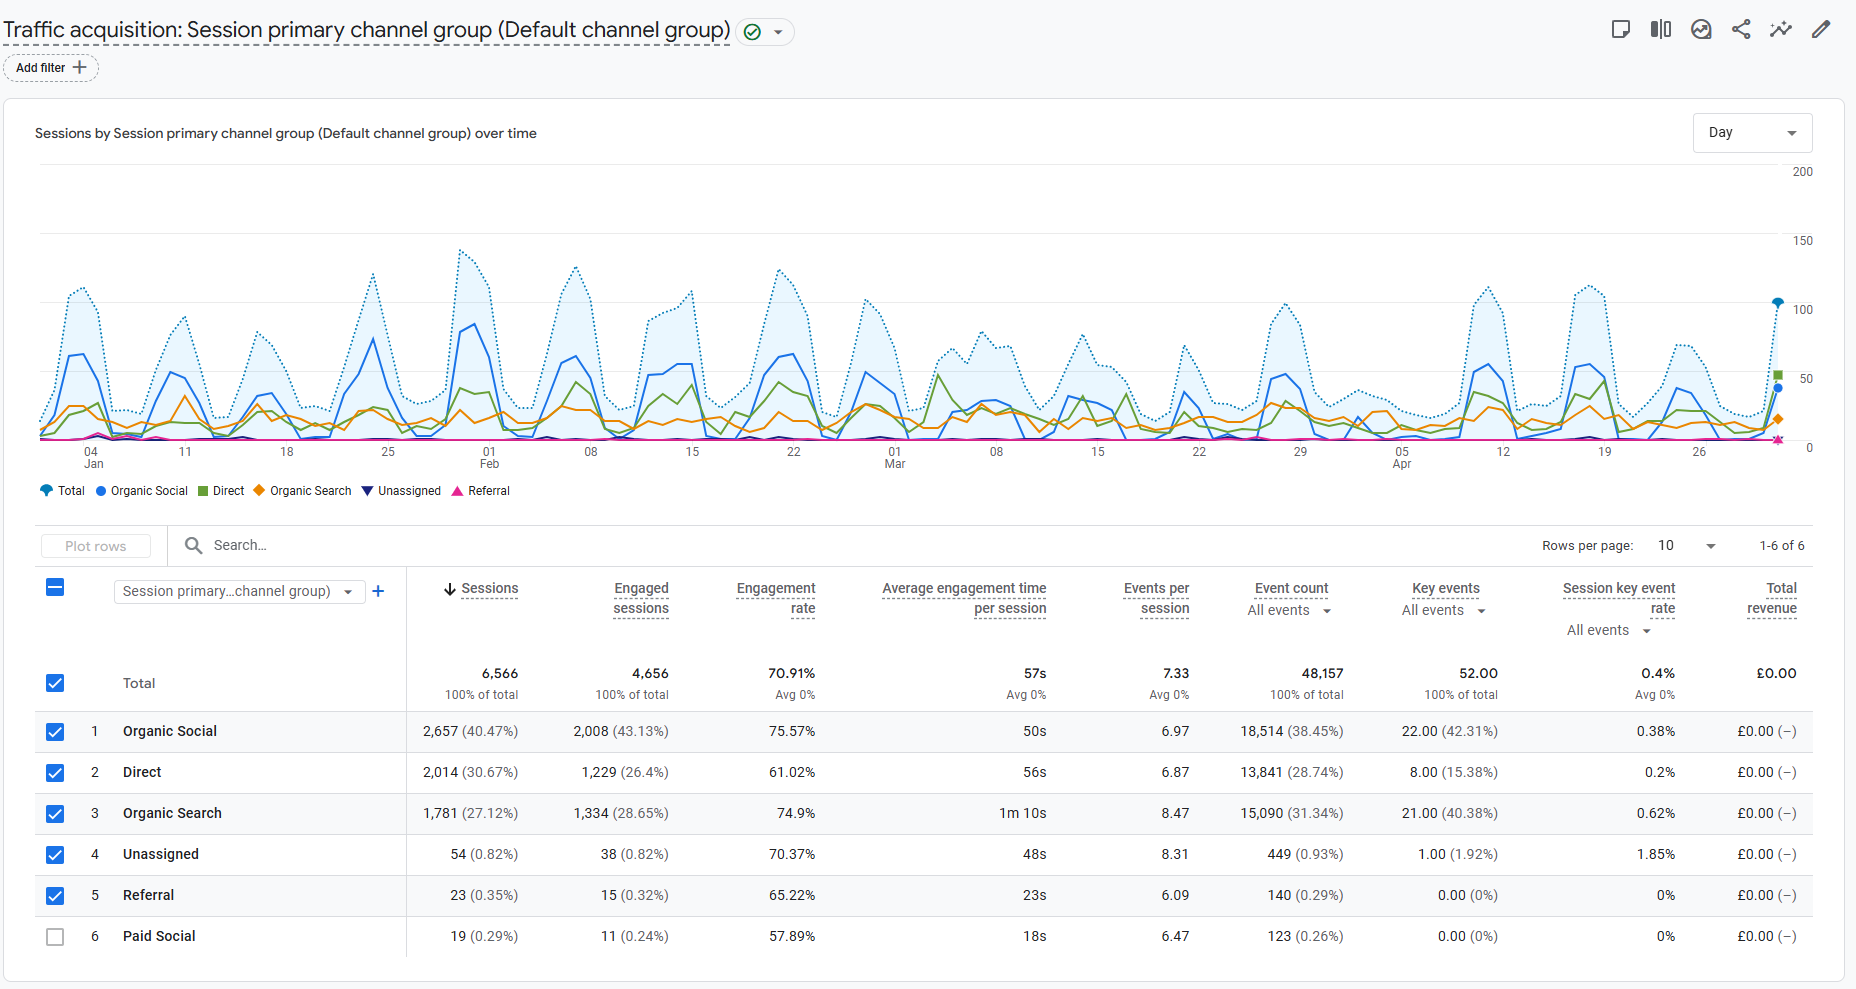Viewport: 1856px width, 989px height.
Task: Toggle the select-all header checkbox
Action: [55, 587]
